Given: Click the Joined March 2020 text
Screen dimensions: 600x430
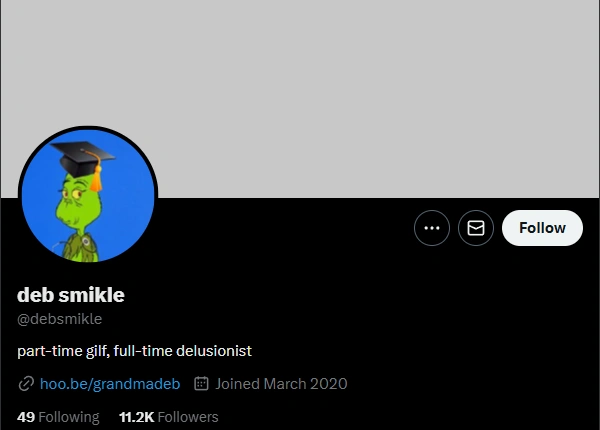Looking at the screenshot, I should pyautogui.click(x=281, y=384).
